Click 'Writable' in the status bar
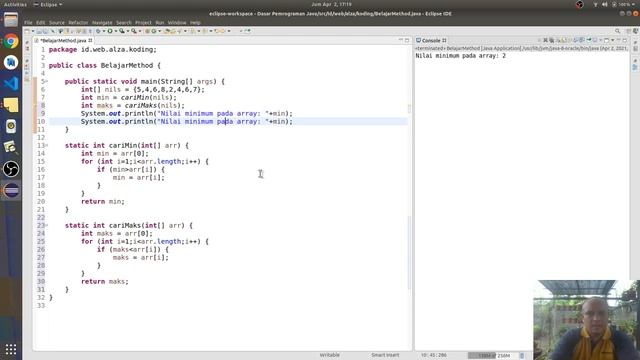The height and width of the screenshot is (360, 640). [329, 355]
